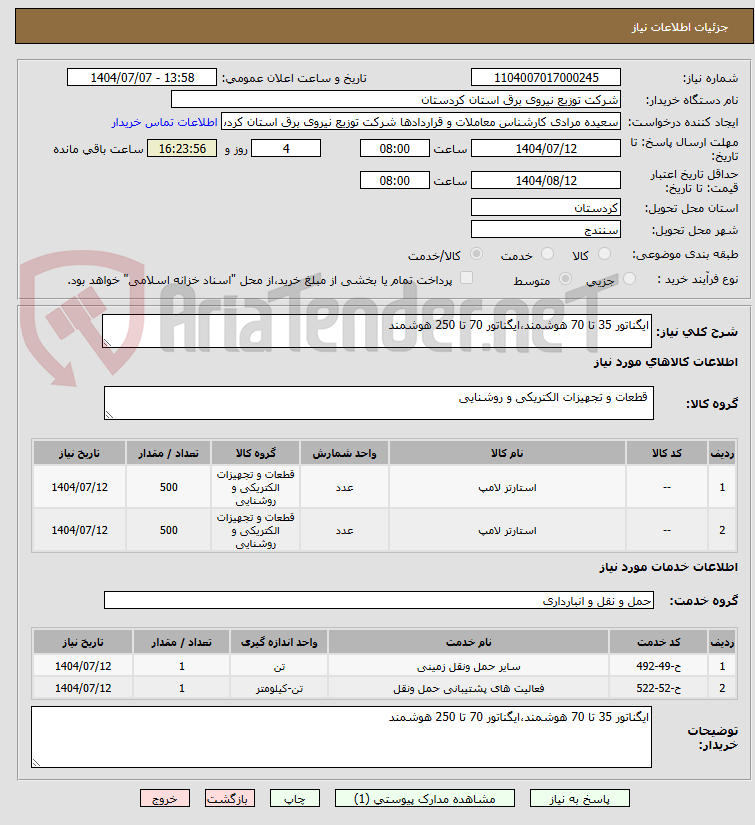Click سایر حمل ونقل زمینی service name

point(468,667)
